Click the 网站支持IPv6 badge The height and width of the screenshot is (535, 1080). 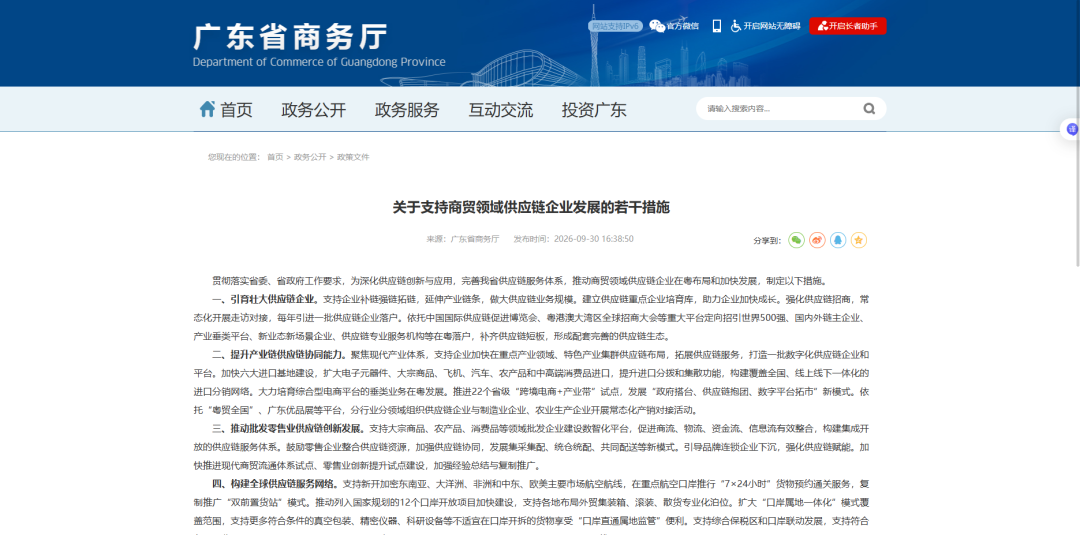615,26
